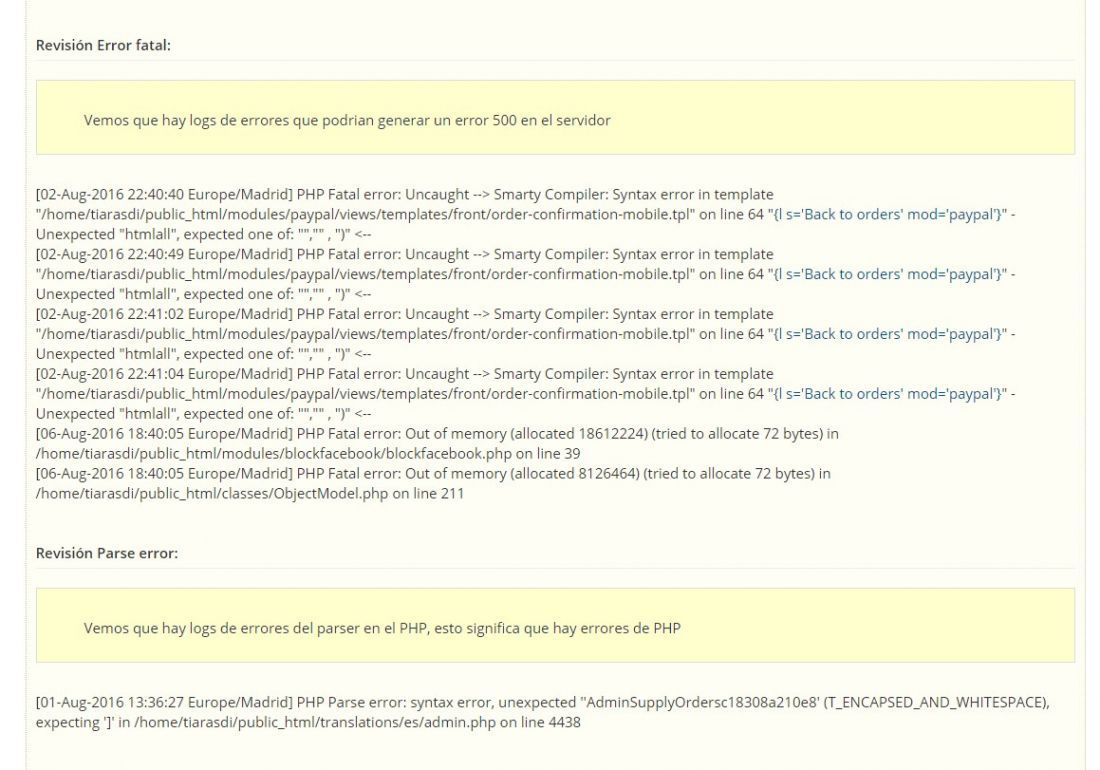Click the 'Revisión Error fatal:' heading

click(x=103, y=46)
